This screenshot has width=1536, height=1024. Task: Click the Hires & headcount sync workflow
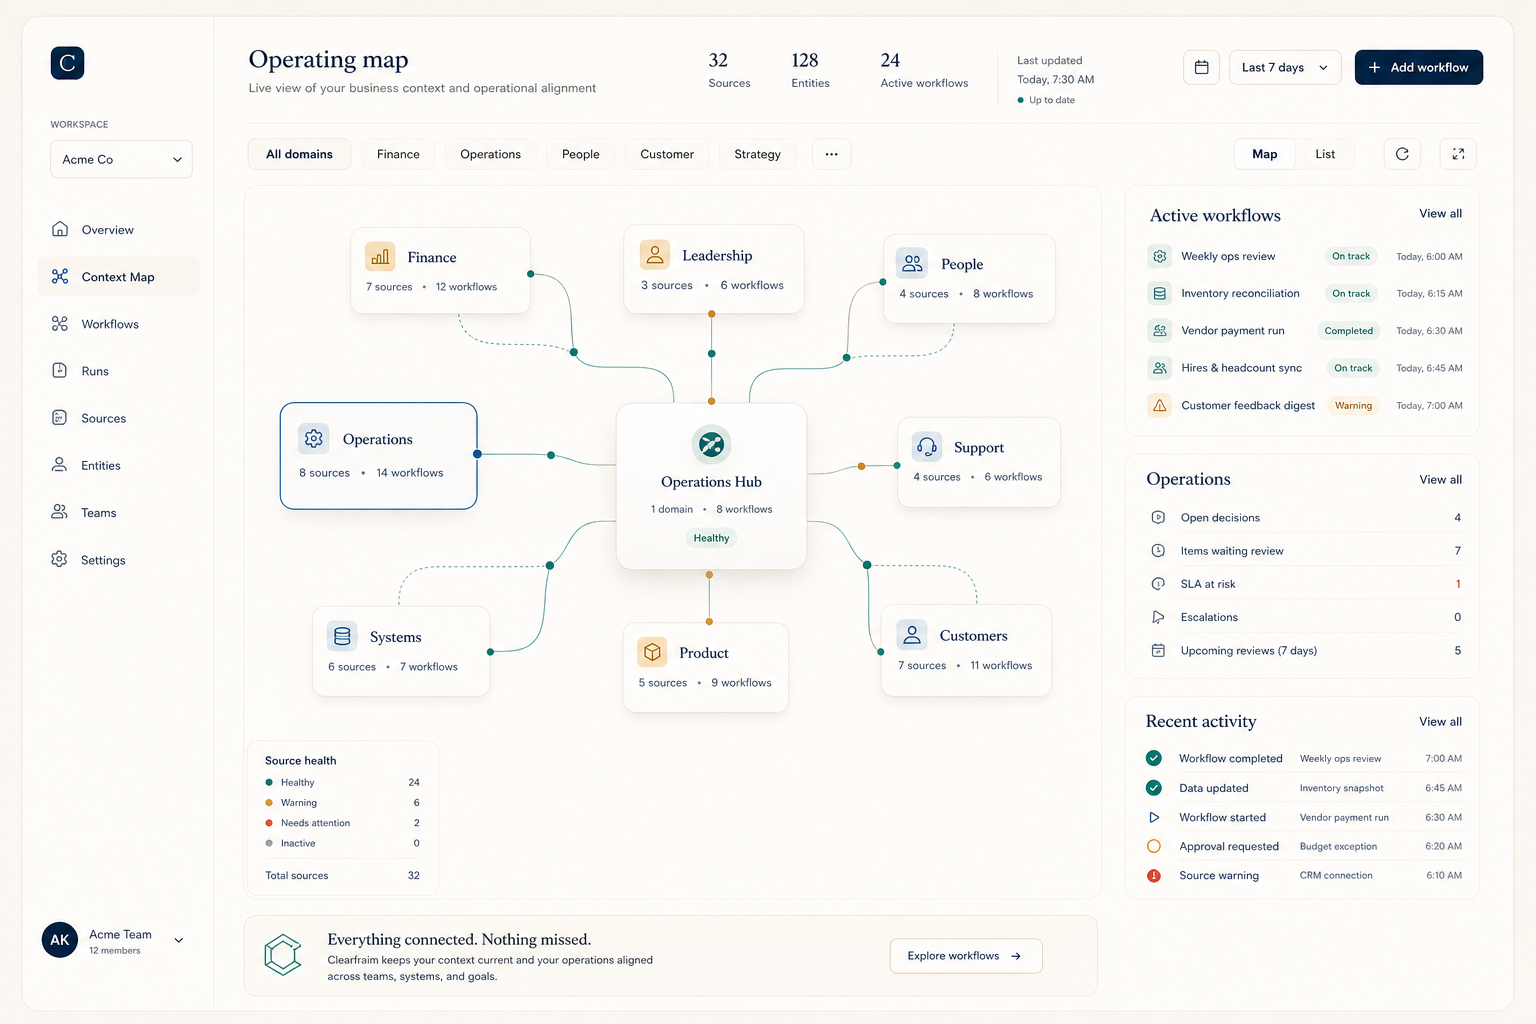click(x=1304, y=368)
